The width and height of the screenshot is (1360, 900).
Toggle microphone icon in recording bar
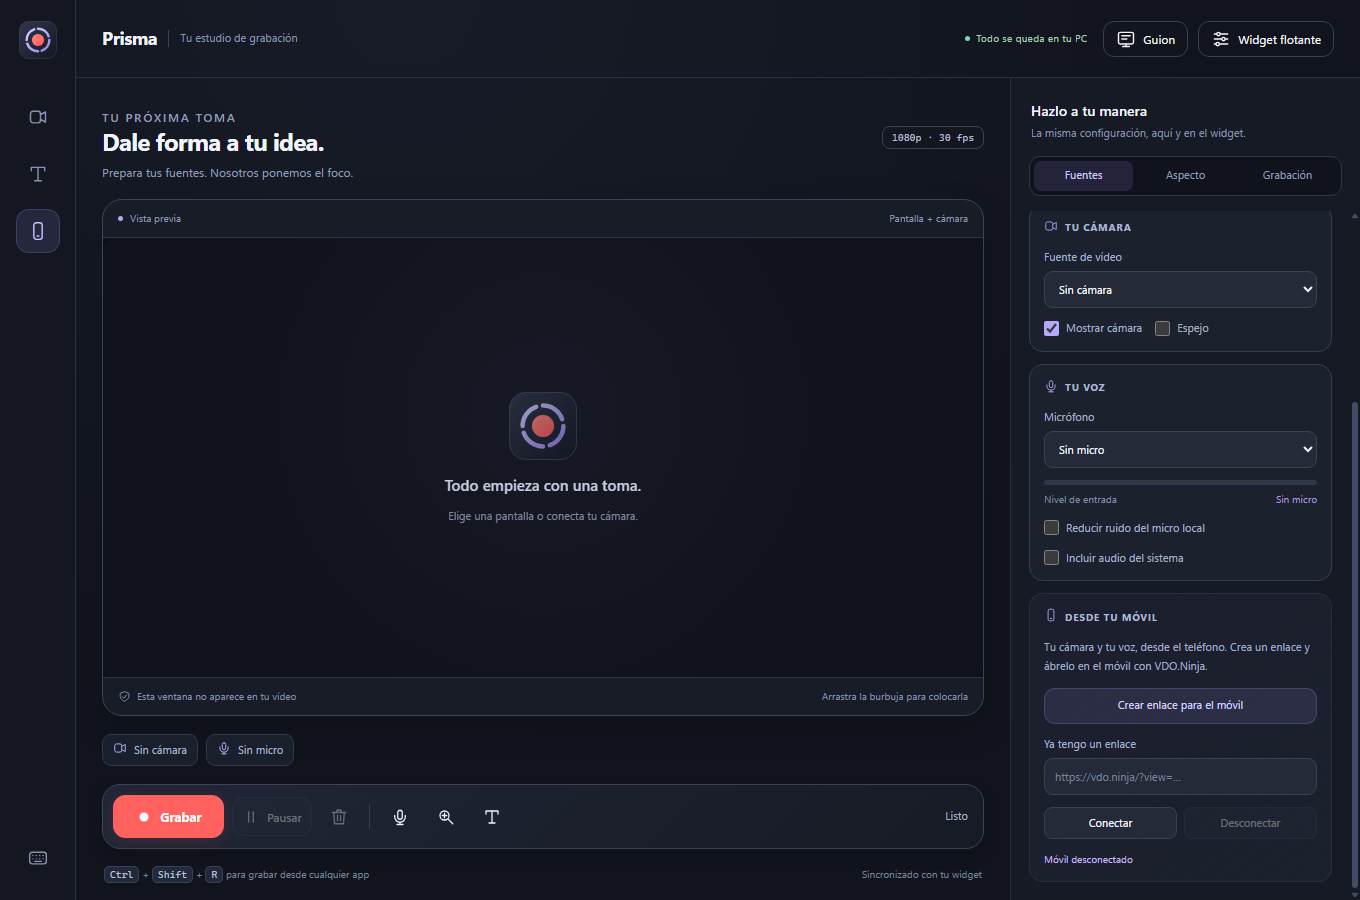[400, 817]
